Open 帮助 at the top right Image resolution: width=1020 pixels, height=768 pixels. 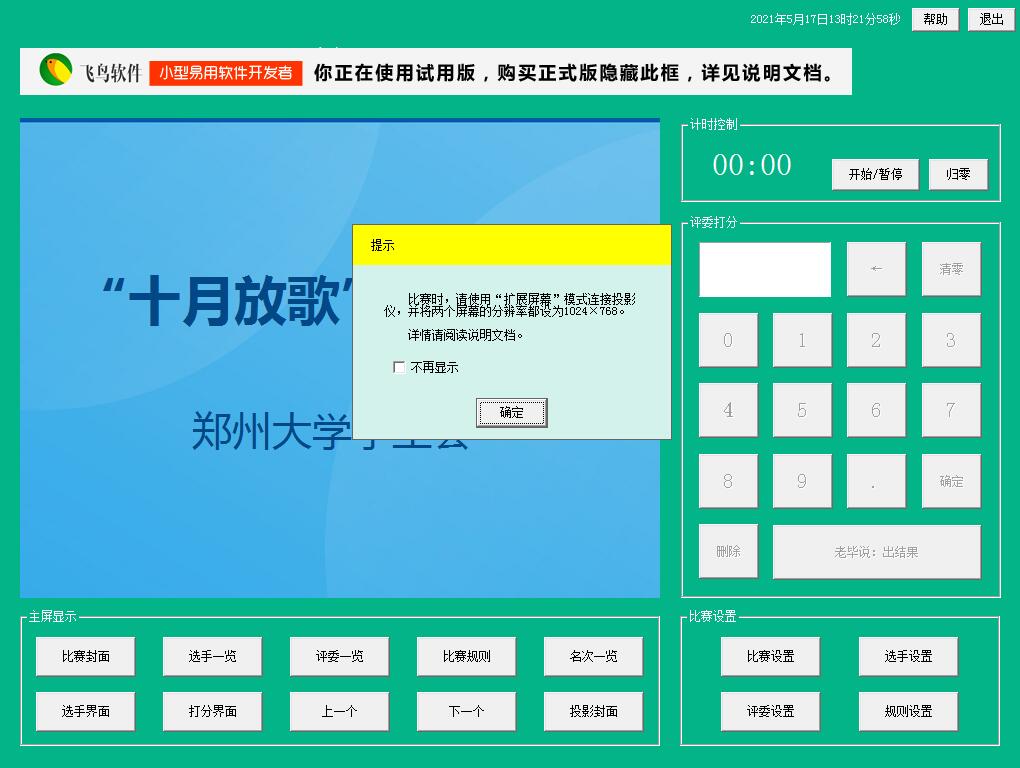click(x=934, y=19)
